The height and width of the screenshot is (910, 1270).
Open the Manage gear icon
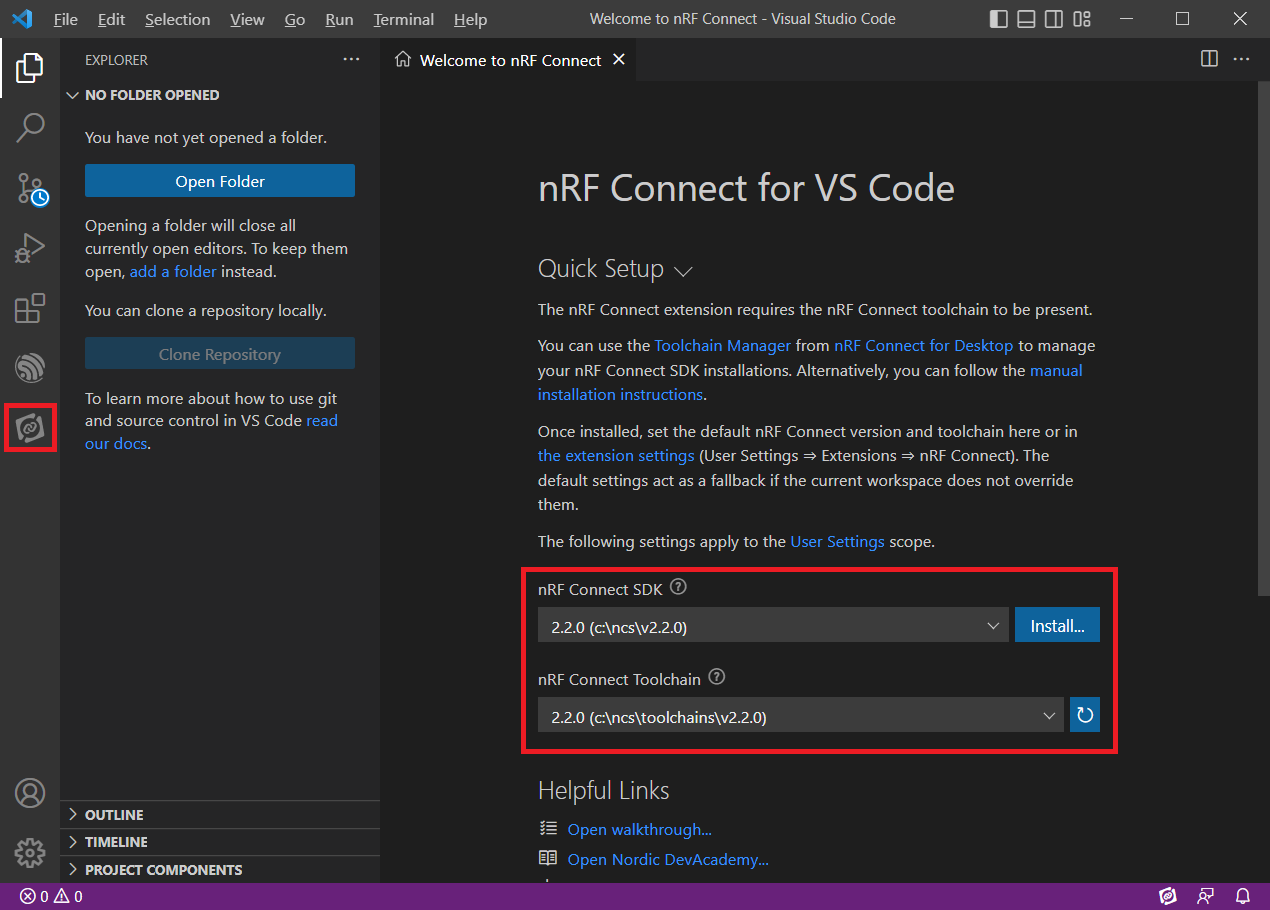30,852
